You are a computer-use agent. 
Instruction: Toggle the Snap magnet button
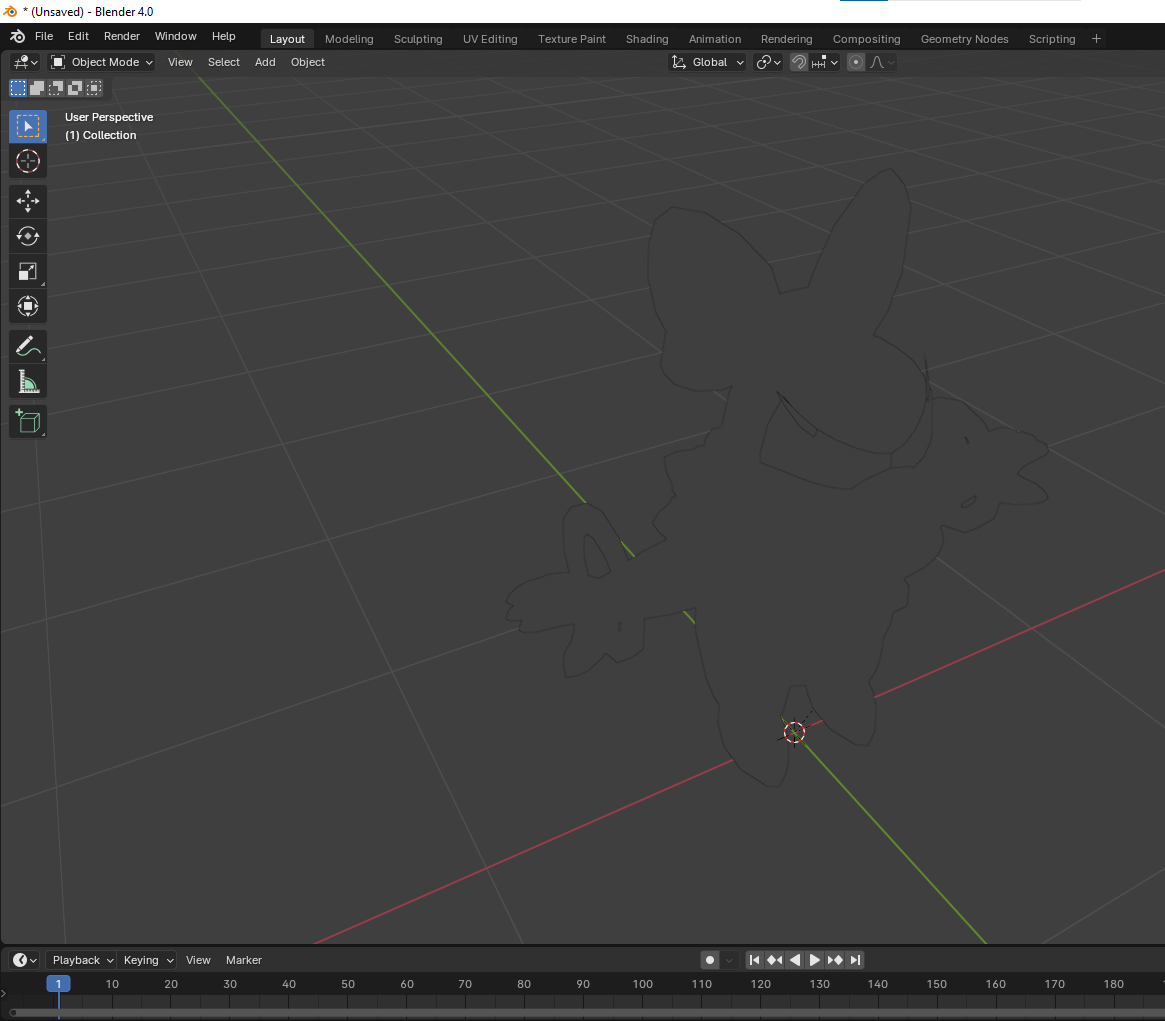tap(799, 62)
